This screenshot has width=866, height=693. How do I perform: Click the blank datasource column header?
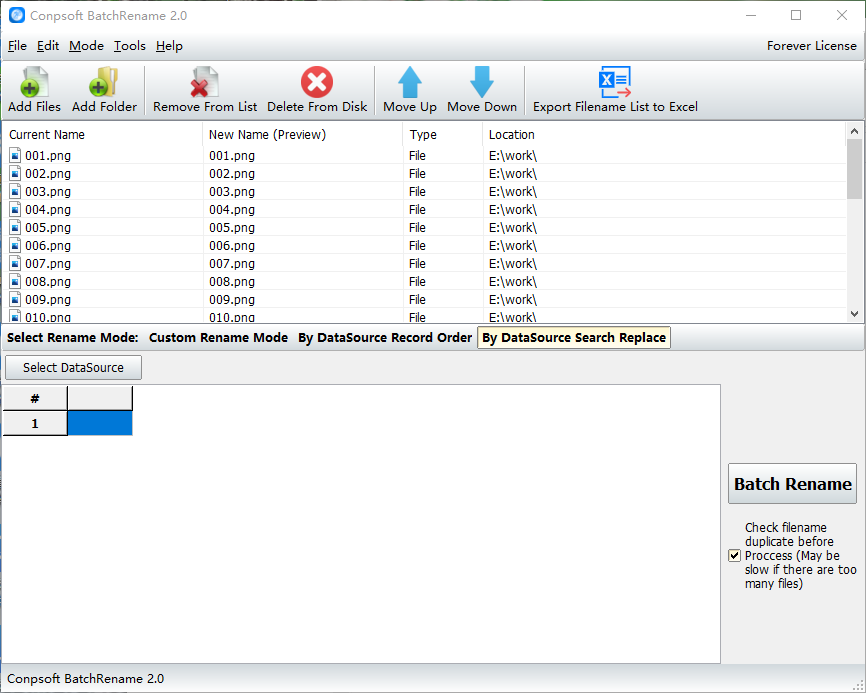(100, 399)
